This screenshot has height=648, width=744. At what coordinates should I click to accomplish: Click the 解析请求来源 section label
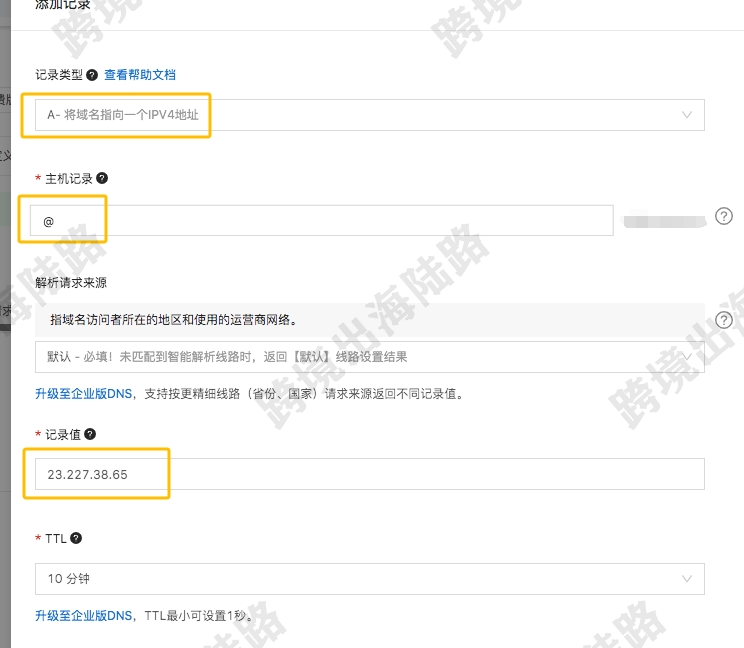pos(71,283)
